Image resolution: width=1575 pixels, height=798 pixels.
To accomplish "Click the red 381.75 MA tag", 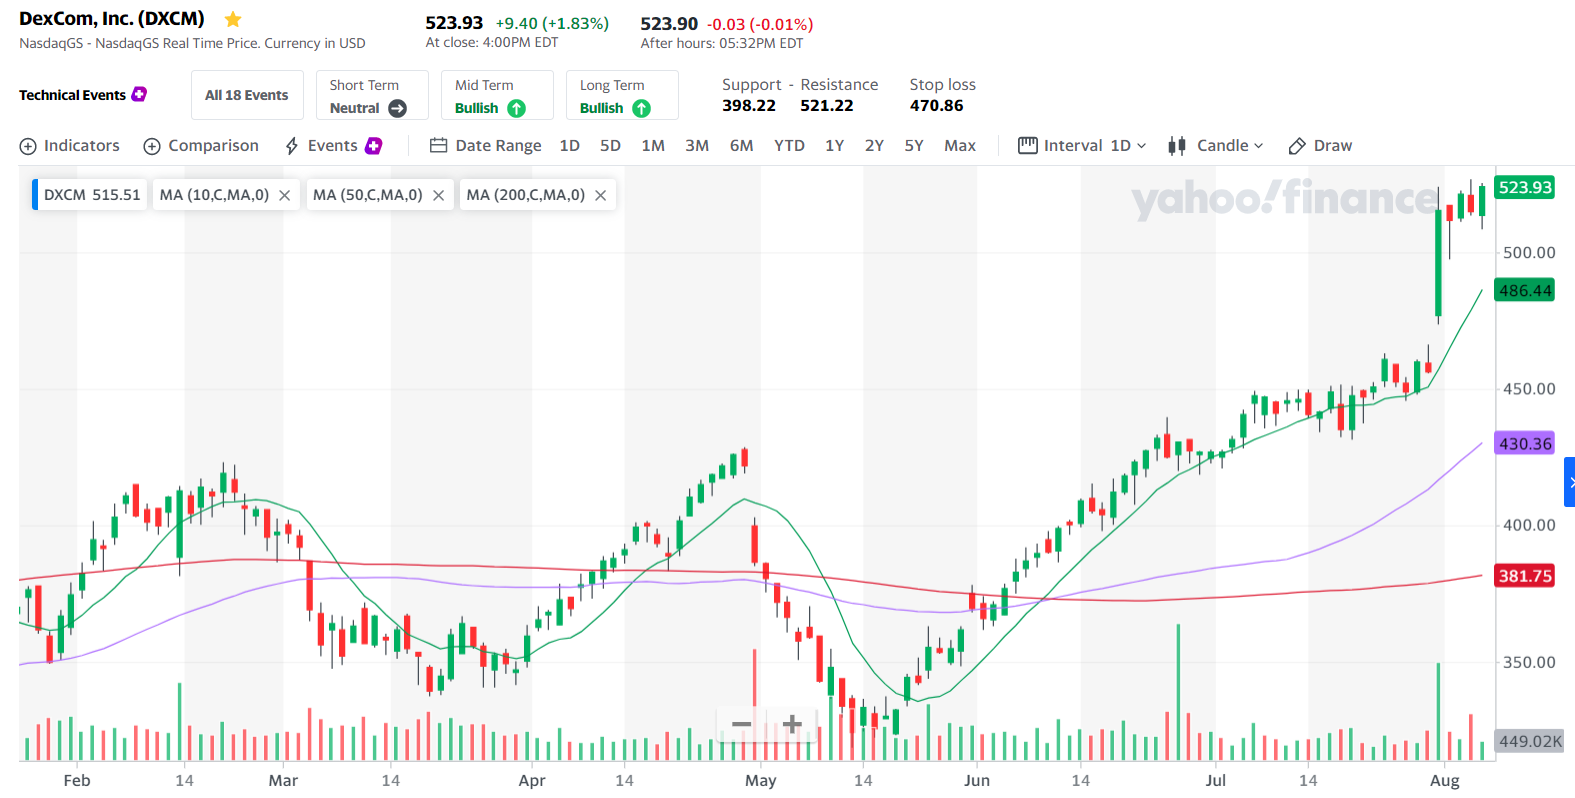I will (1525, 576).
